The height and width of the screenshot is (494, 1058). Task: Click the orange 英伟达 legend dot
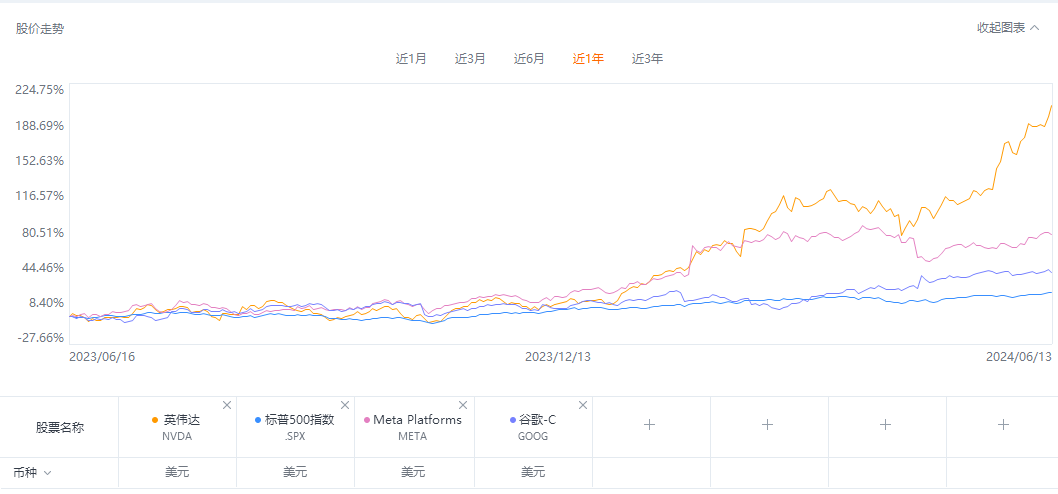pyautogui.click(x=155, y=420)
